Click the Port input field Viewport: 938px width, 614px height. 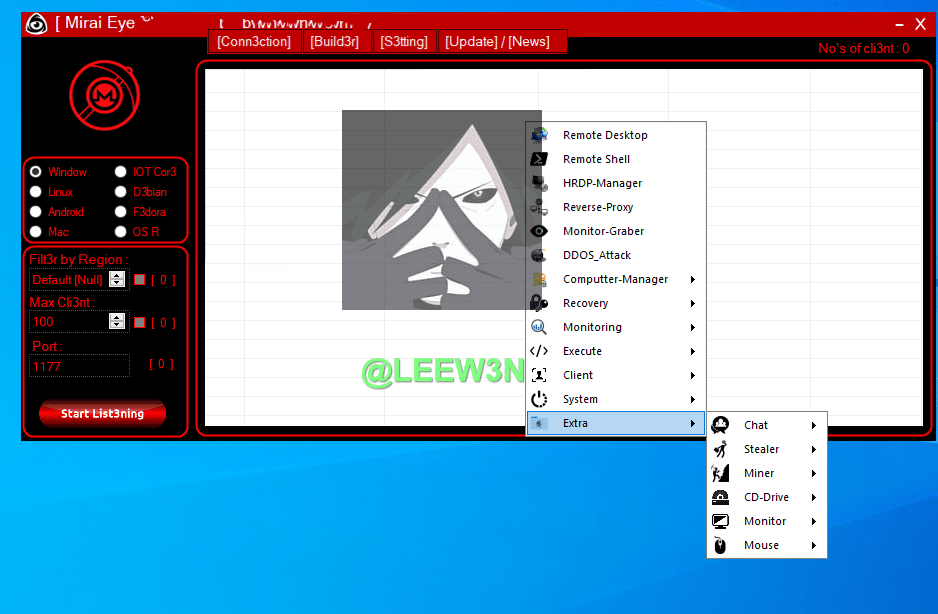tap(79, 366)
